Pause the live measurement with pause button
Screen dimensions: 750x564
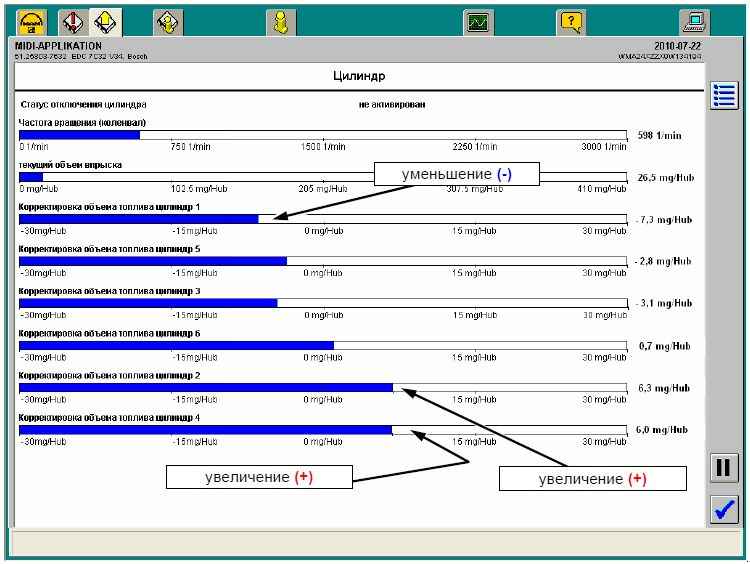tap(723, 468)
